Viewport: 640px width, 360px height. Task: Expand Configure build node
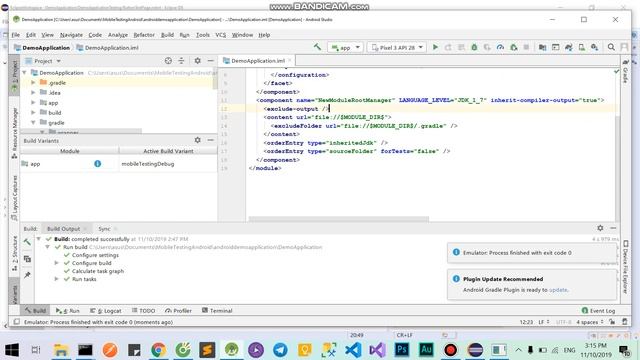pyautogui.click(x=57, y=263)
